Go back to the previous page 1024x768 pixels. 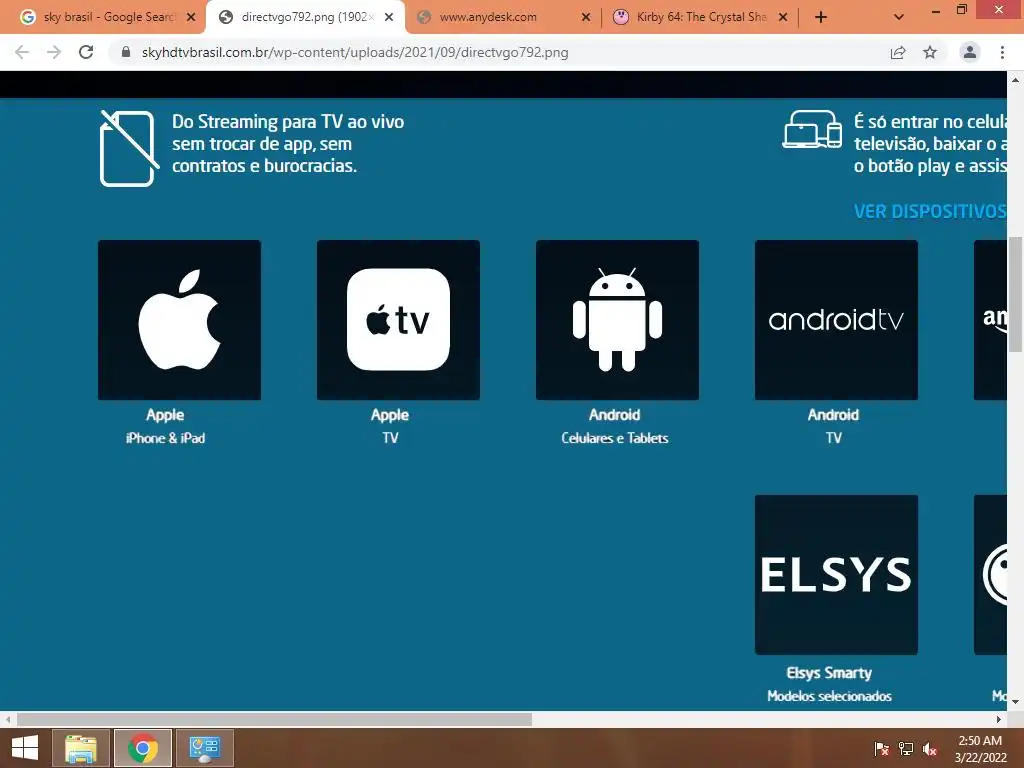click(x=22, y=52)
